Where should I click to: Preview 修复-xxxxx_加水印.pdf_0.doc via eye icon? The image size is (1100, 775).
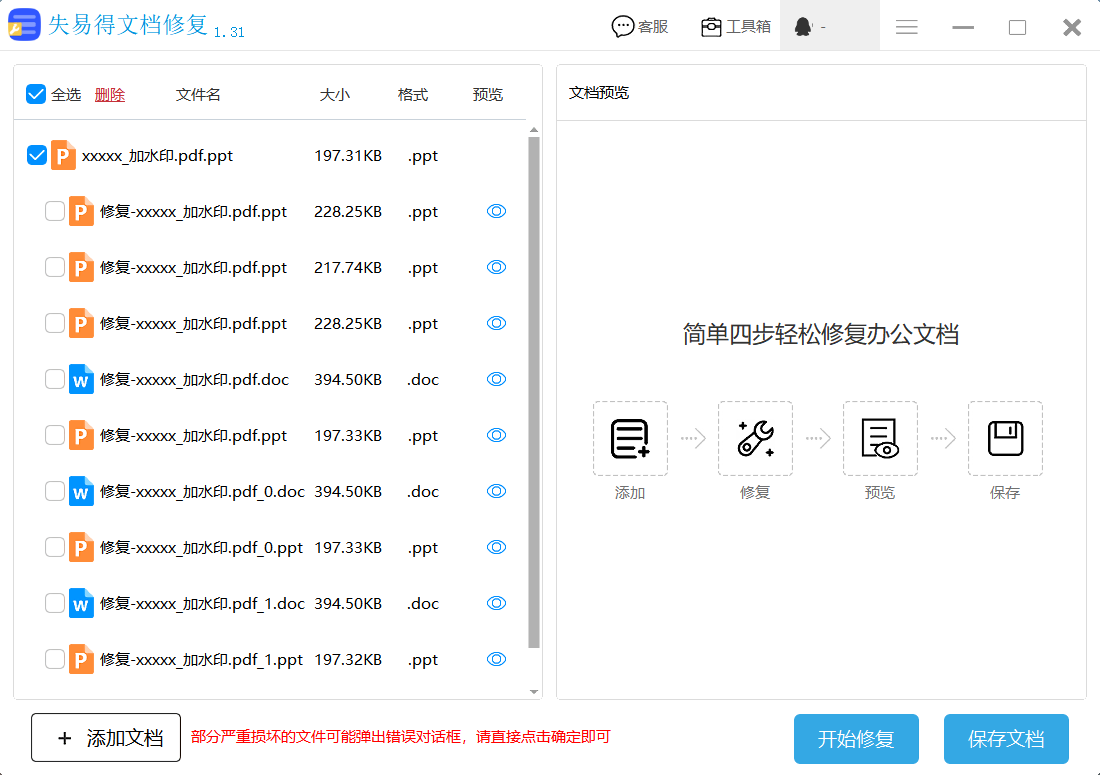(496, 491)
